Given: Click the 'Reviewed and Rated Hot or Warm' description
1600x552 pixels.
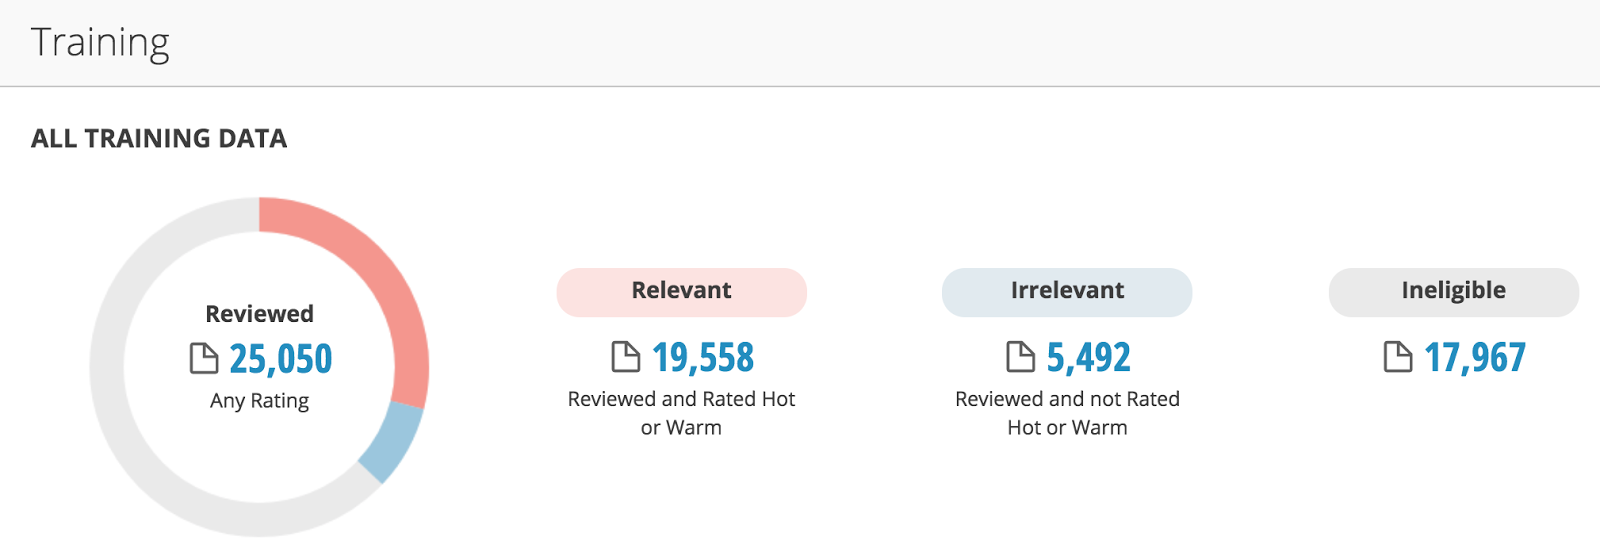Looking at the screenshot, I should (x=682, y=413).
